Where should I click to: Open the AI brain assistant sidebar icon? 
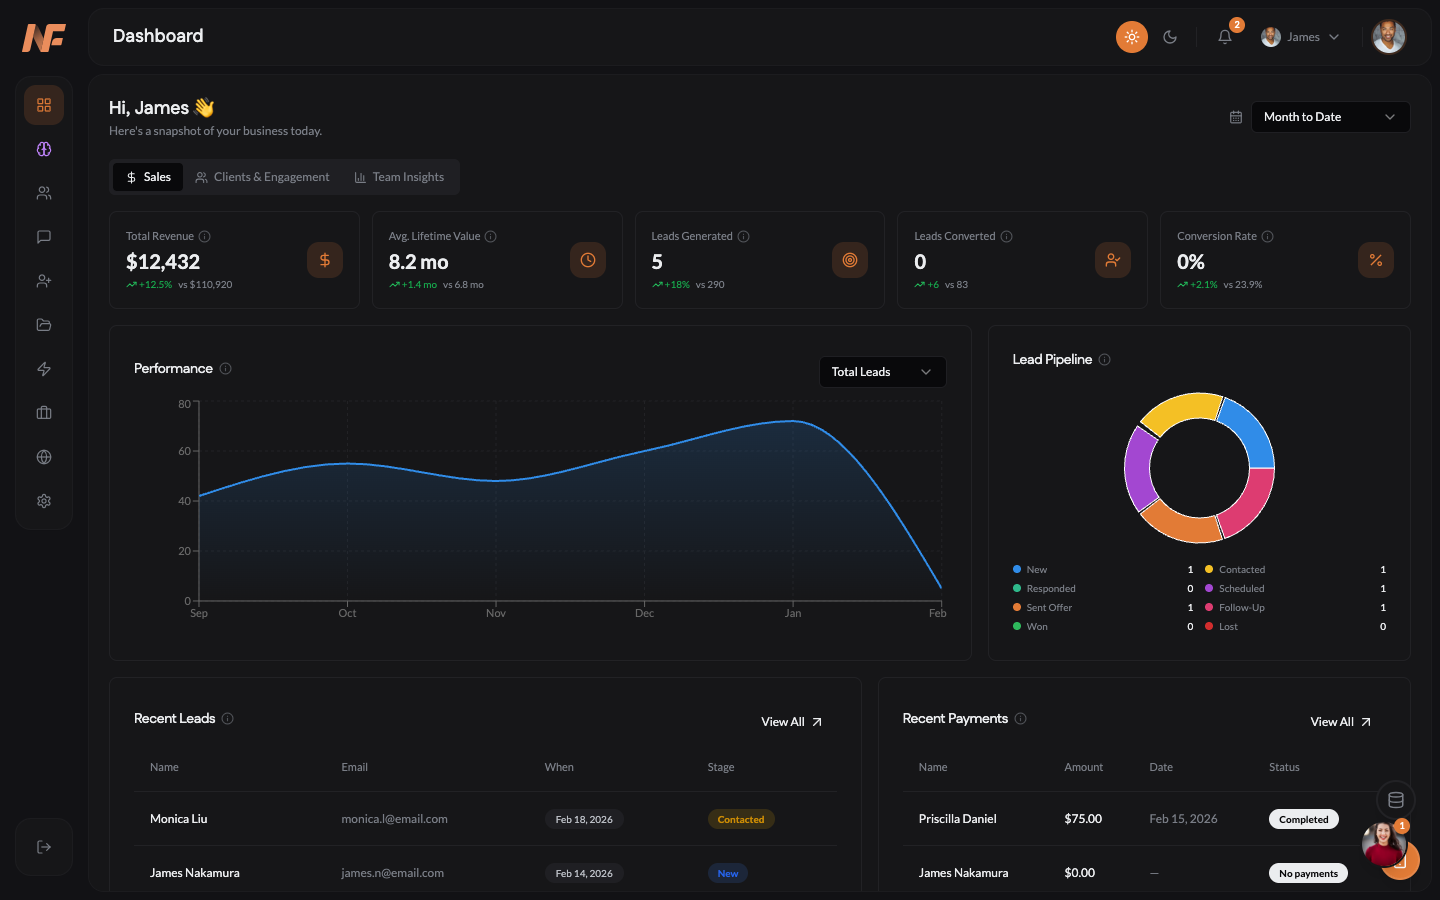[43, 148]
